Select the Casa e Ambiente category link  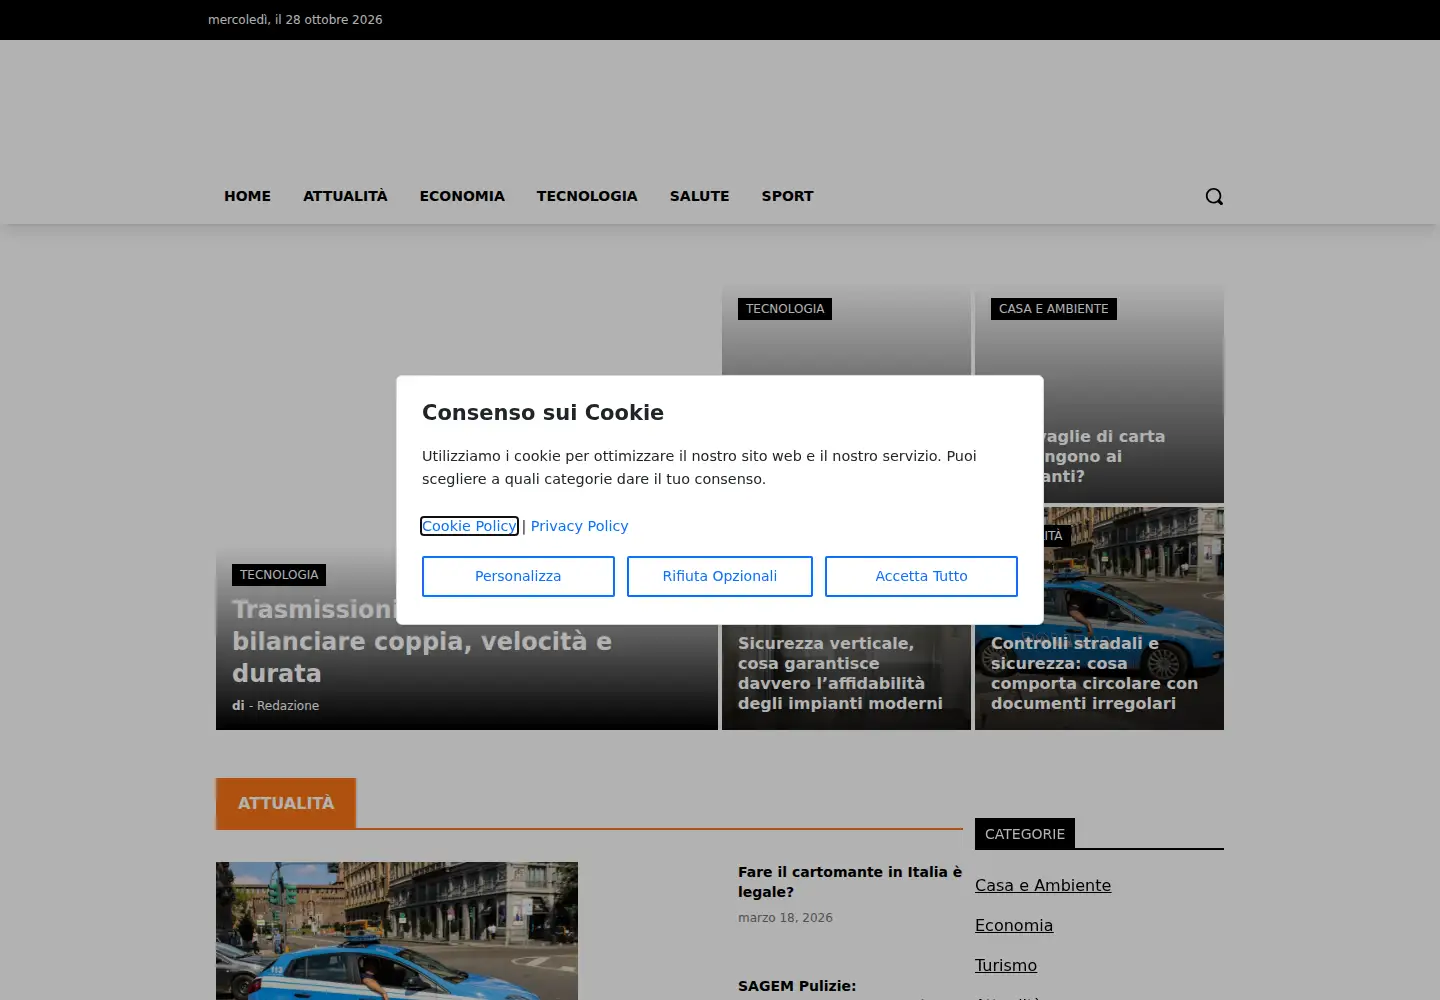point(1043,885)
